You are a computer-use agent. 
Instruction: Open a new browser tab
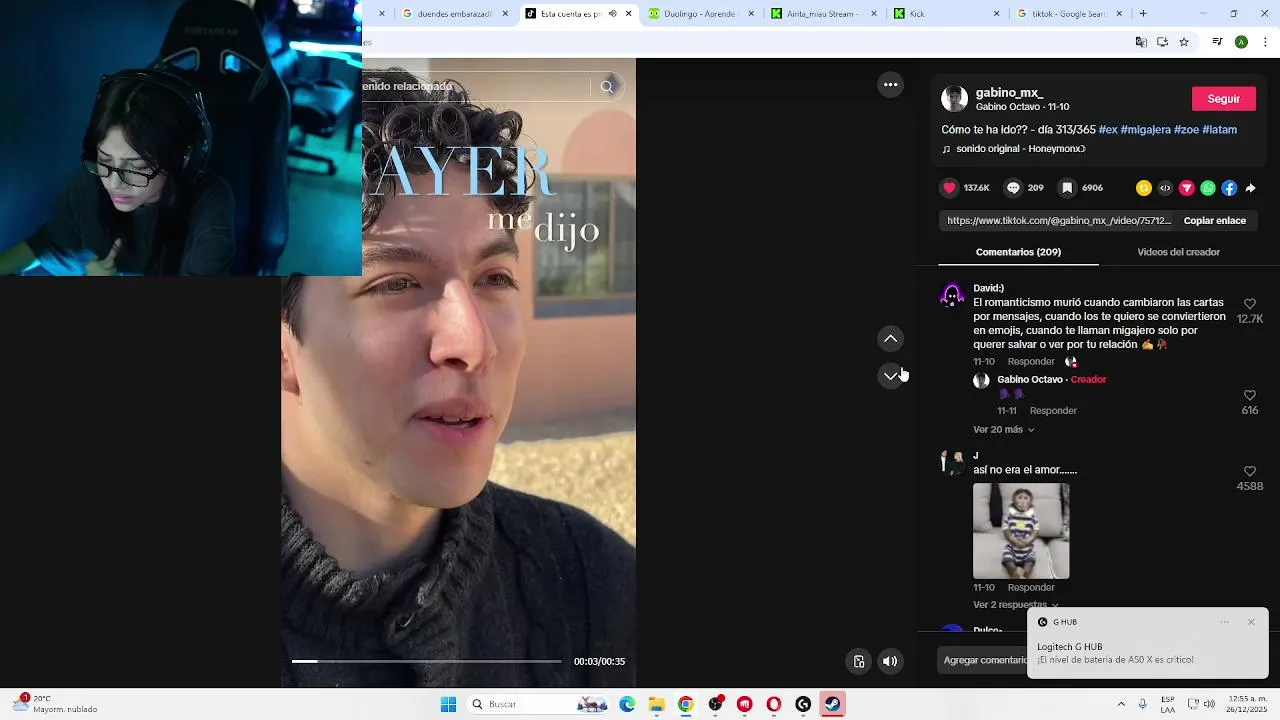(1143, 14)
